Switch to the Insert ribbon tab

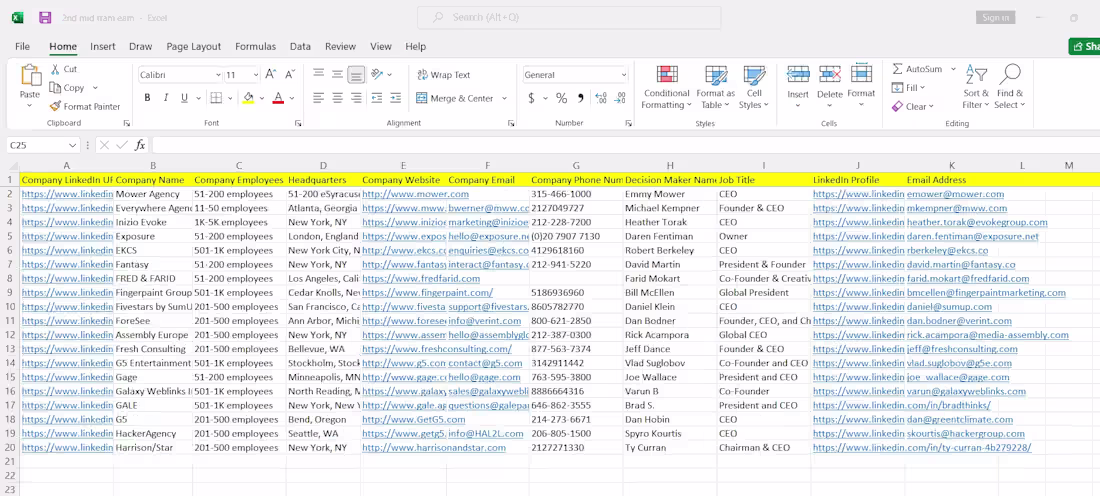point(102,46)
